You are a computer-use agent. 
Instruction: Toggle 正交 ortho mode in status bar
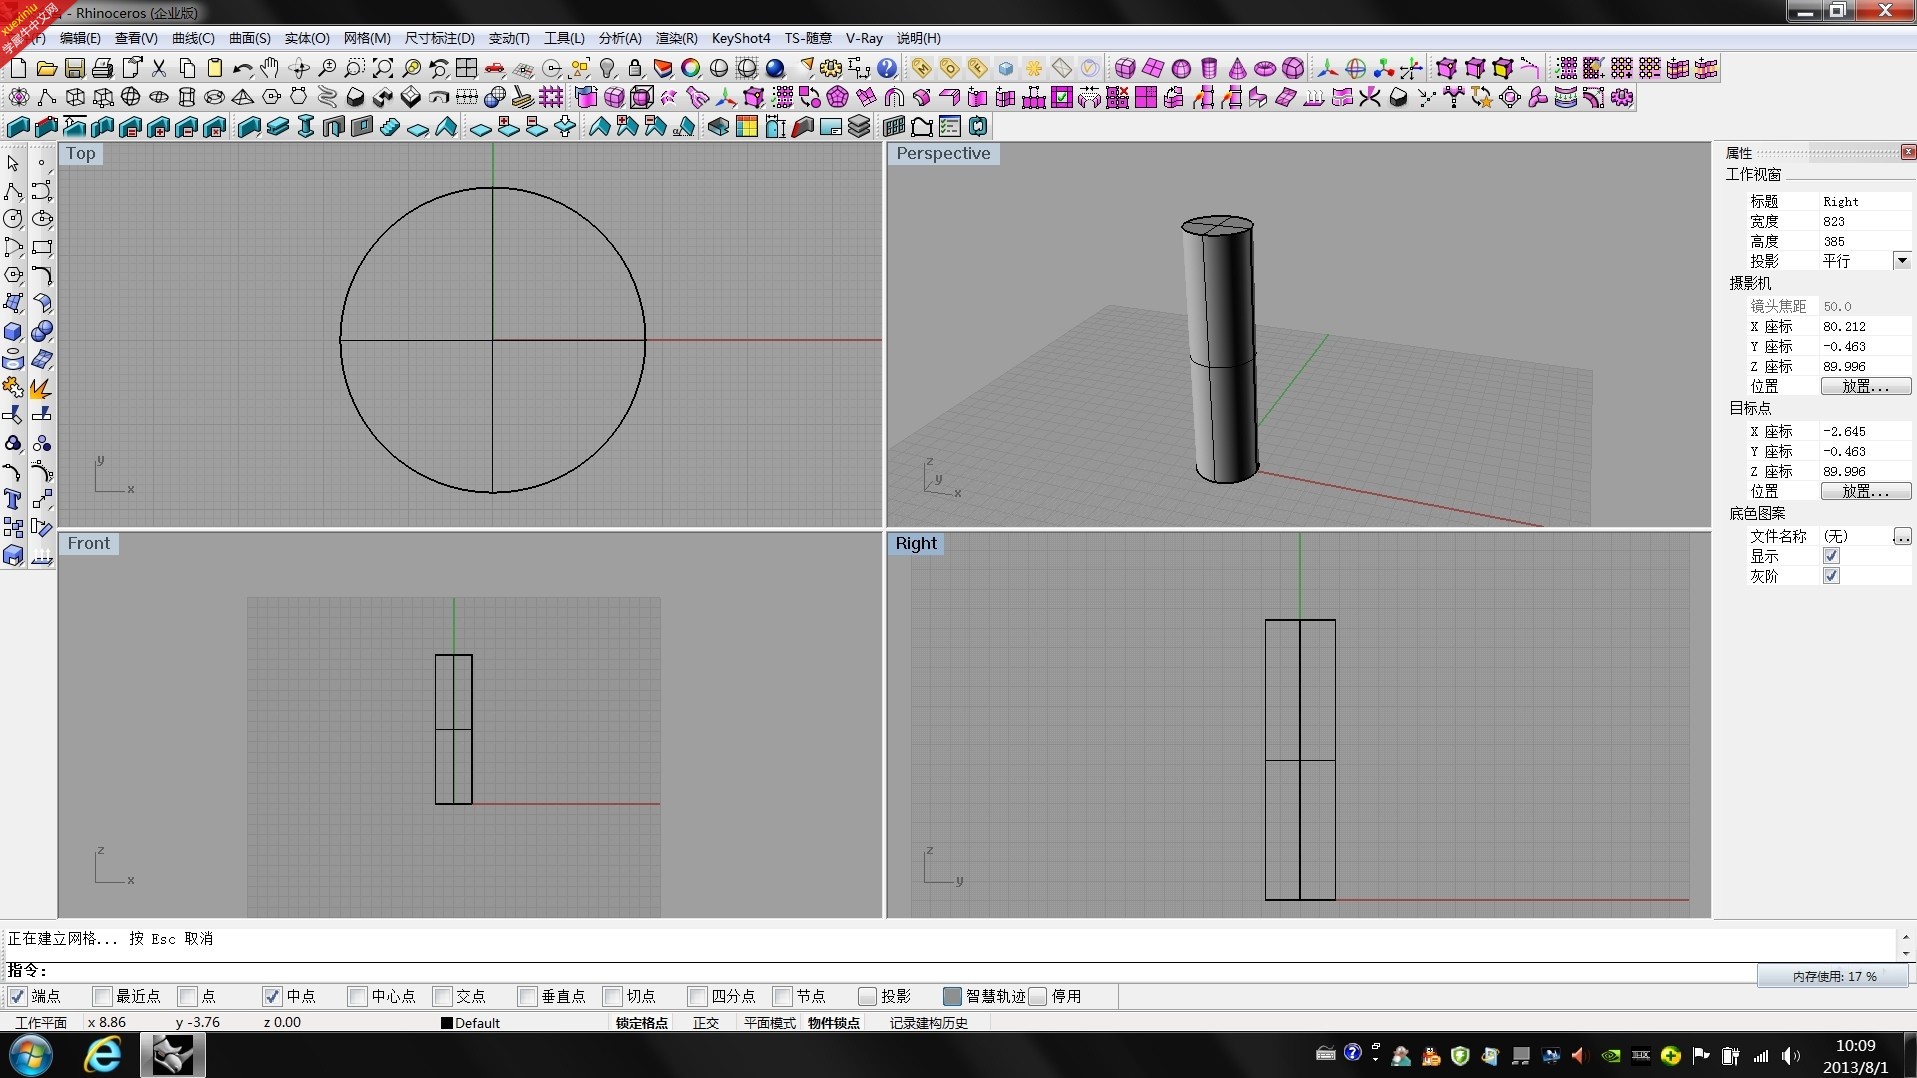pyautogui.click(x=706, y=1023)
